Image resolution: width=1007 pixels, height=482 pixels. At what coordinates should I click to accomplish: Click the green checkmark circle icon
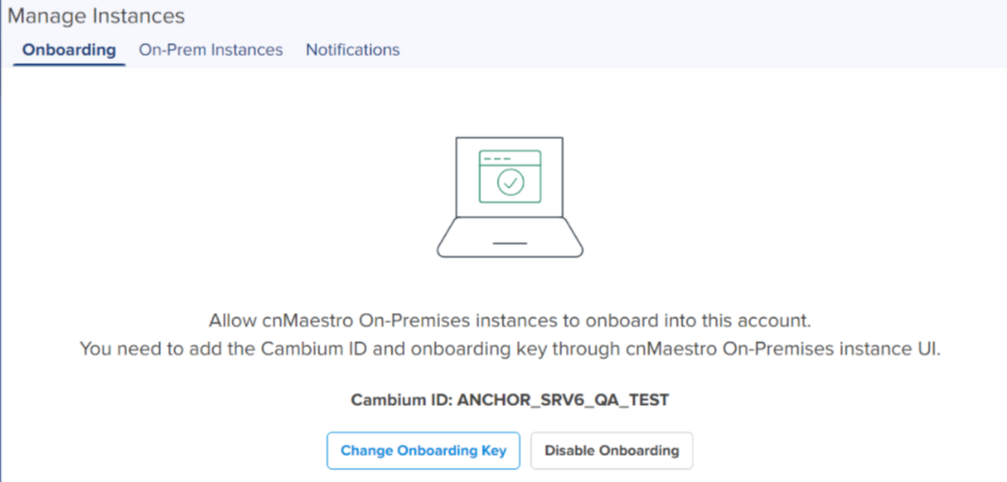click(511, 182)
